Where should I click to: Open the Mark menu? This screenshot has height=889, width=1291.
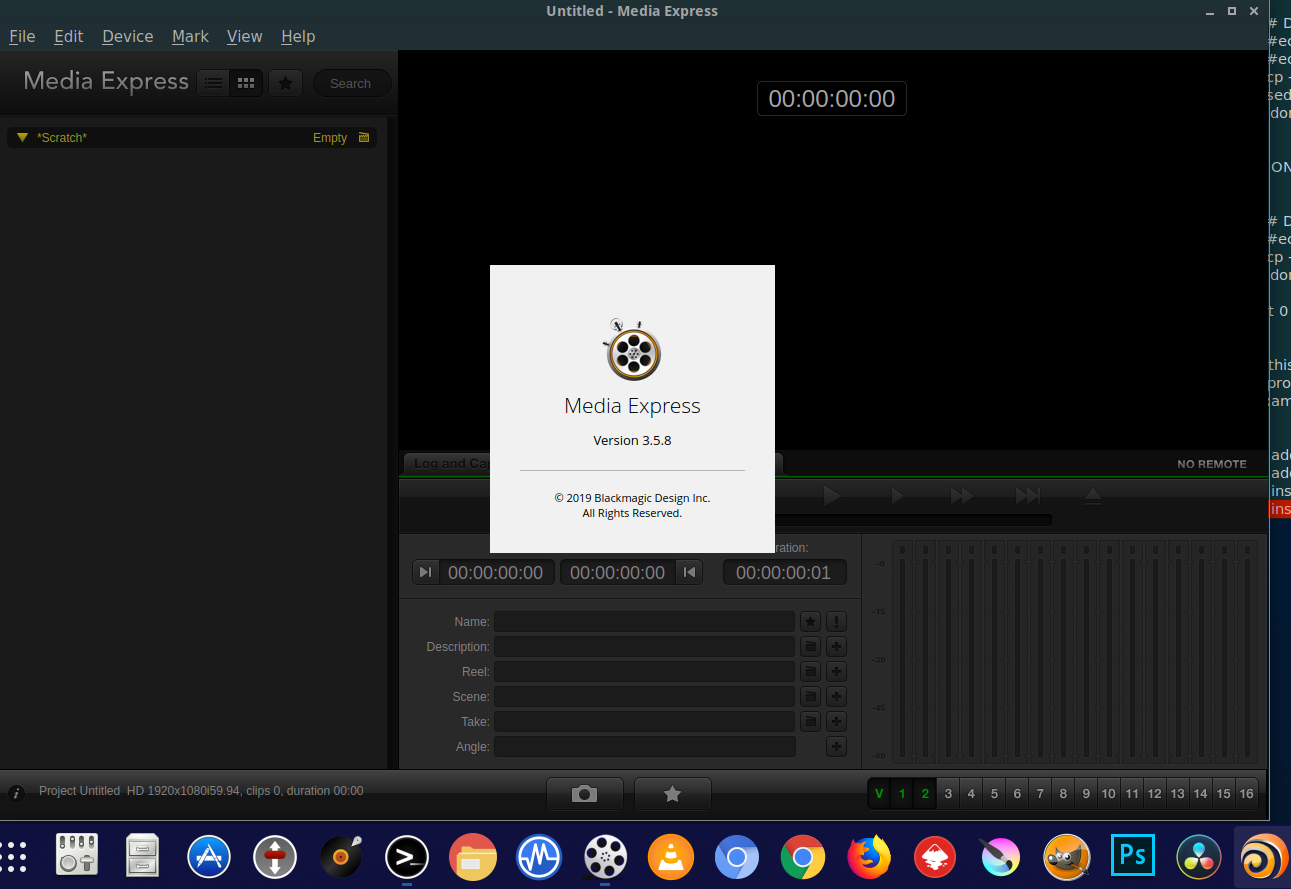click(x=190, y=36)
